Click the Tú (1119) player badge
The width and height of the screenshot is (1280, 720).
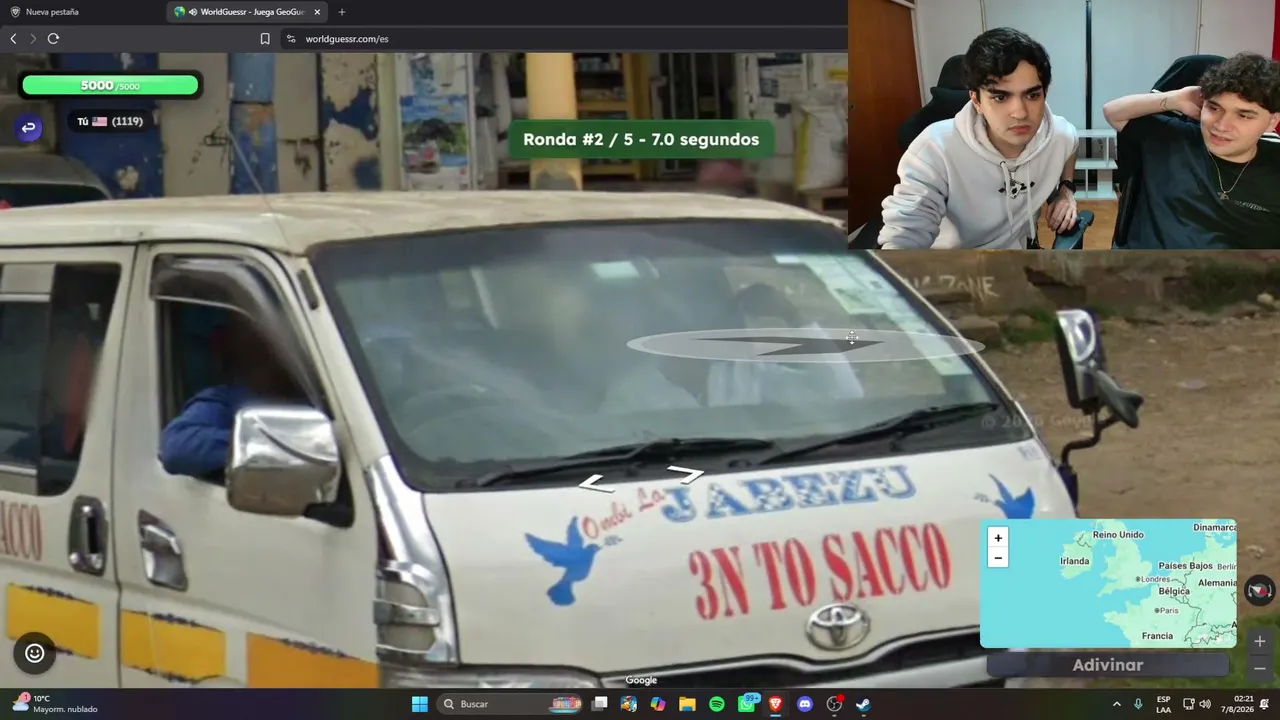(110, 122)
